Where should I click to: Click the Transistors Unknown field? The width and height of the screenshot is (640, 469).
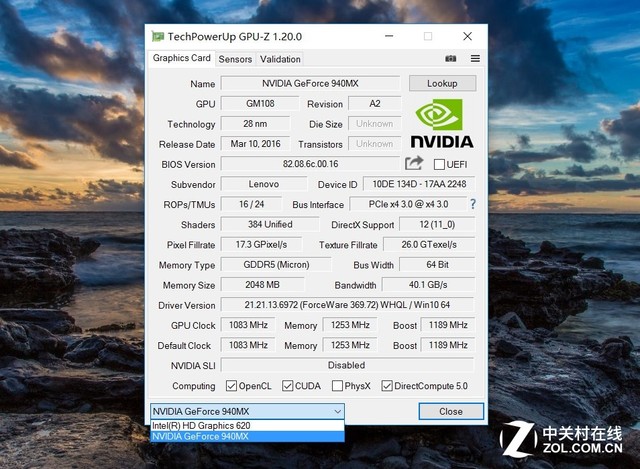click(x=375, y=144)
